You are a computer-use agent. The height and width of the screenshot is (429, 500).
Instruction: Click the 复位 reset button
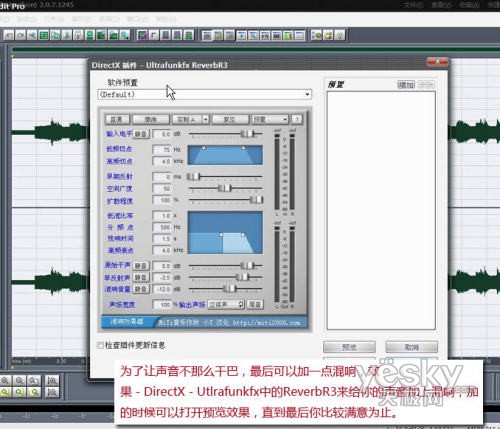pyautogui.click(x=230, y=119)
